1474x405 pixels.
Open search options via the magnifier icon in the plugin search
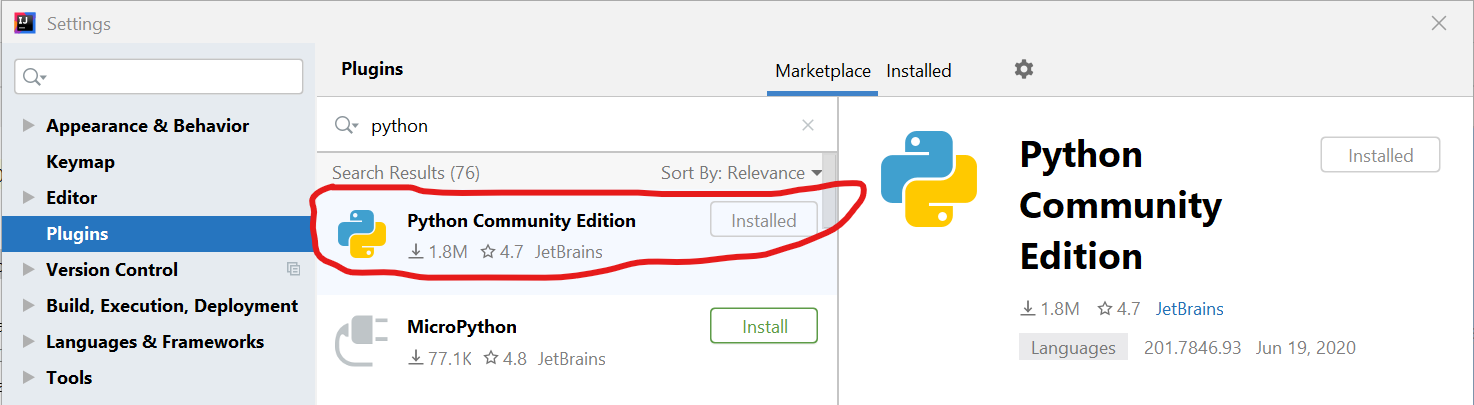point(347,125)
